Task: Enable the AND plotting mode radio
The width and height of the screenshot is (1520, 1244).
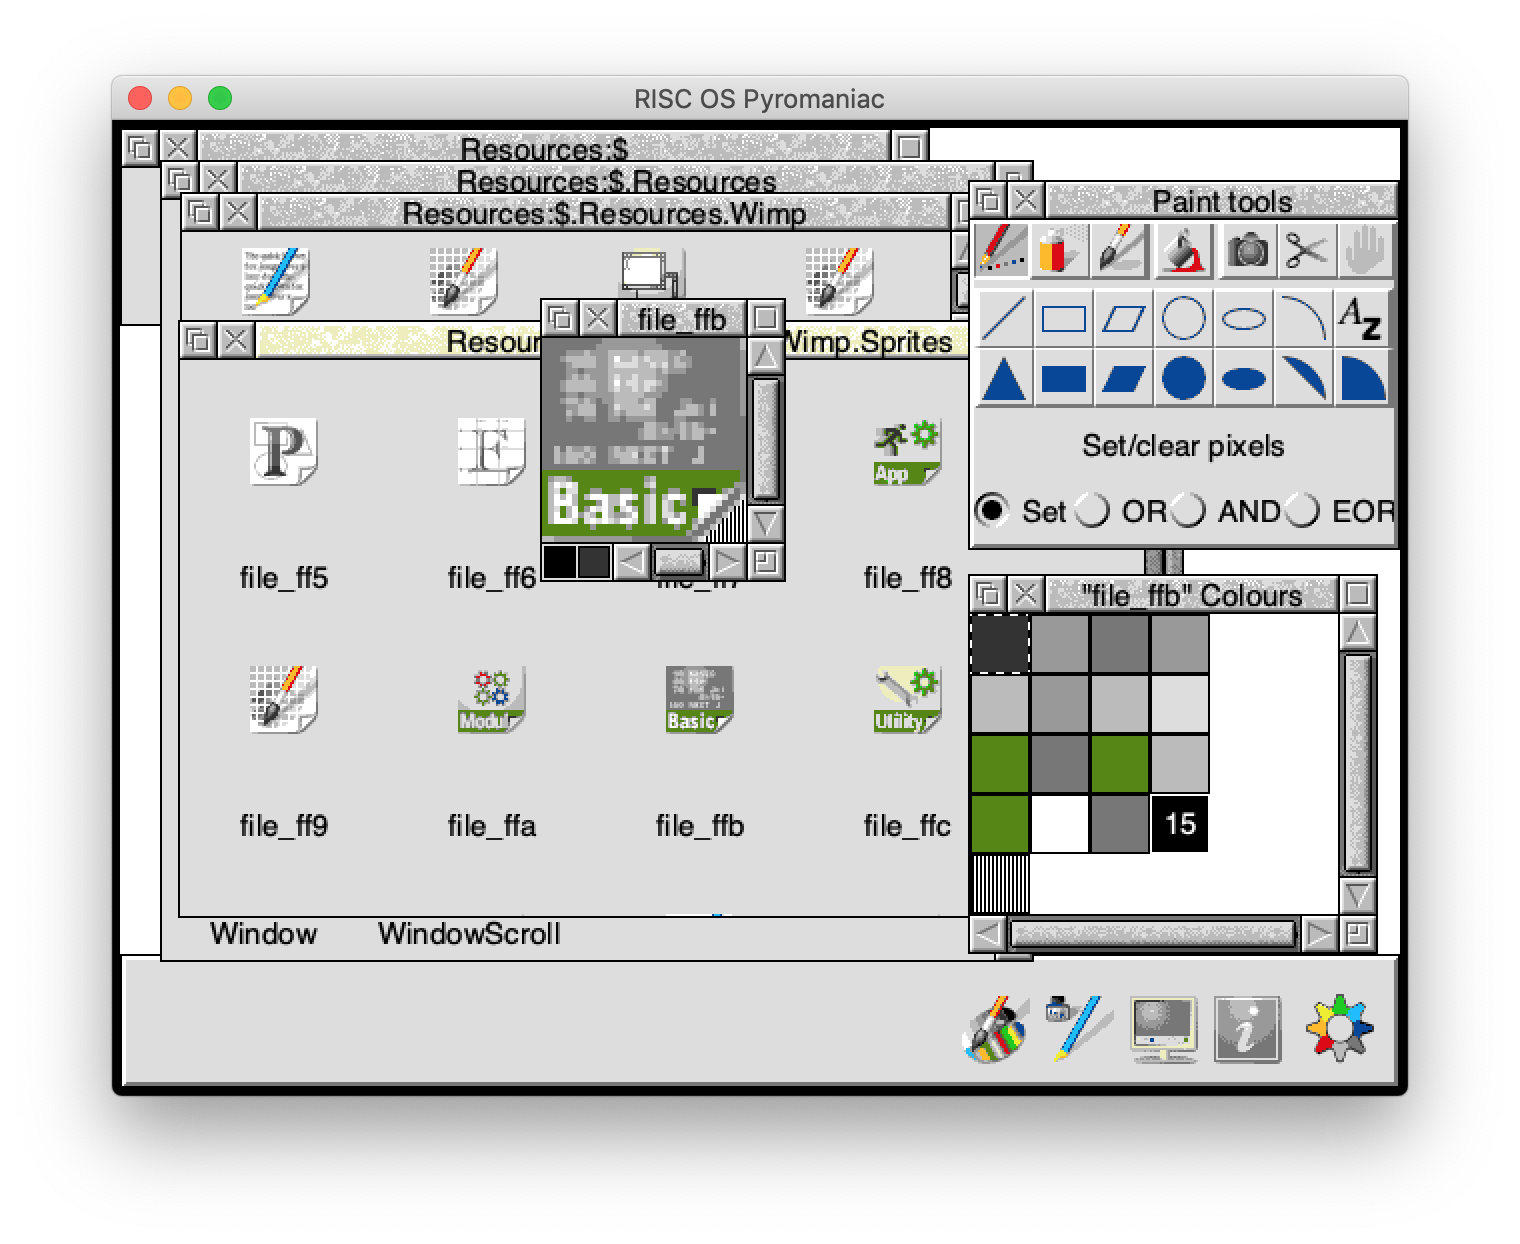Action: point(1188,511)
